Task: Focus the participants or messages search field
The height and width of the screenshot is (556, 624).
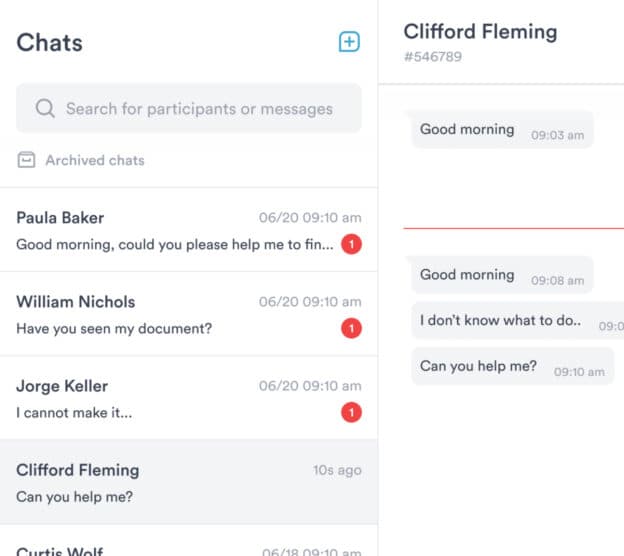Action: coord(199,109)
